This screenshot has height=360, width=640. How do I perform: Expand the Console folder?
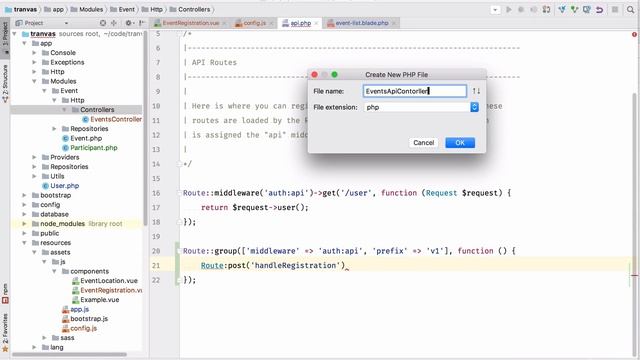tap(34, 53)
